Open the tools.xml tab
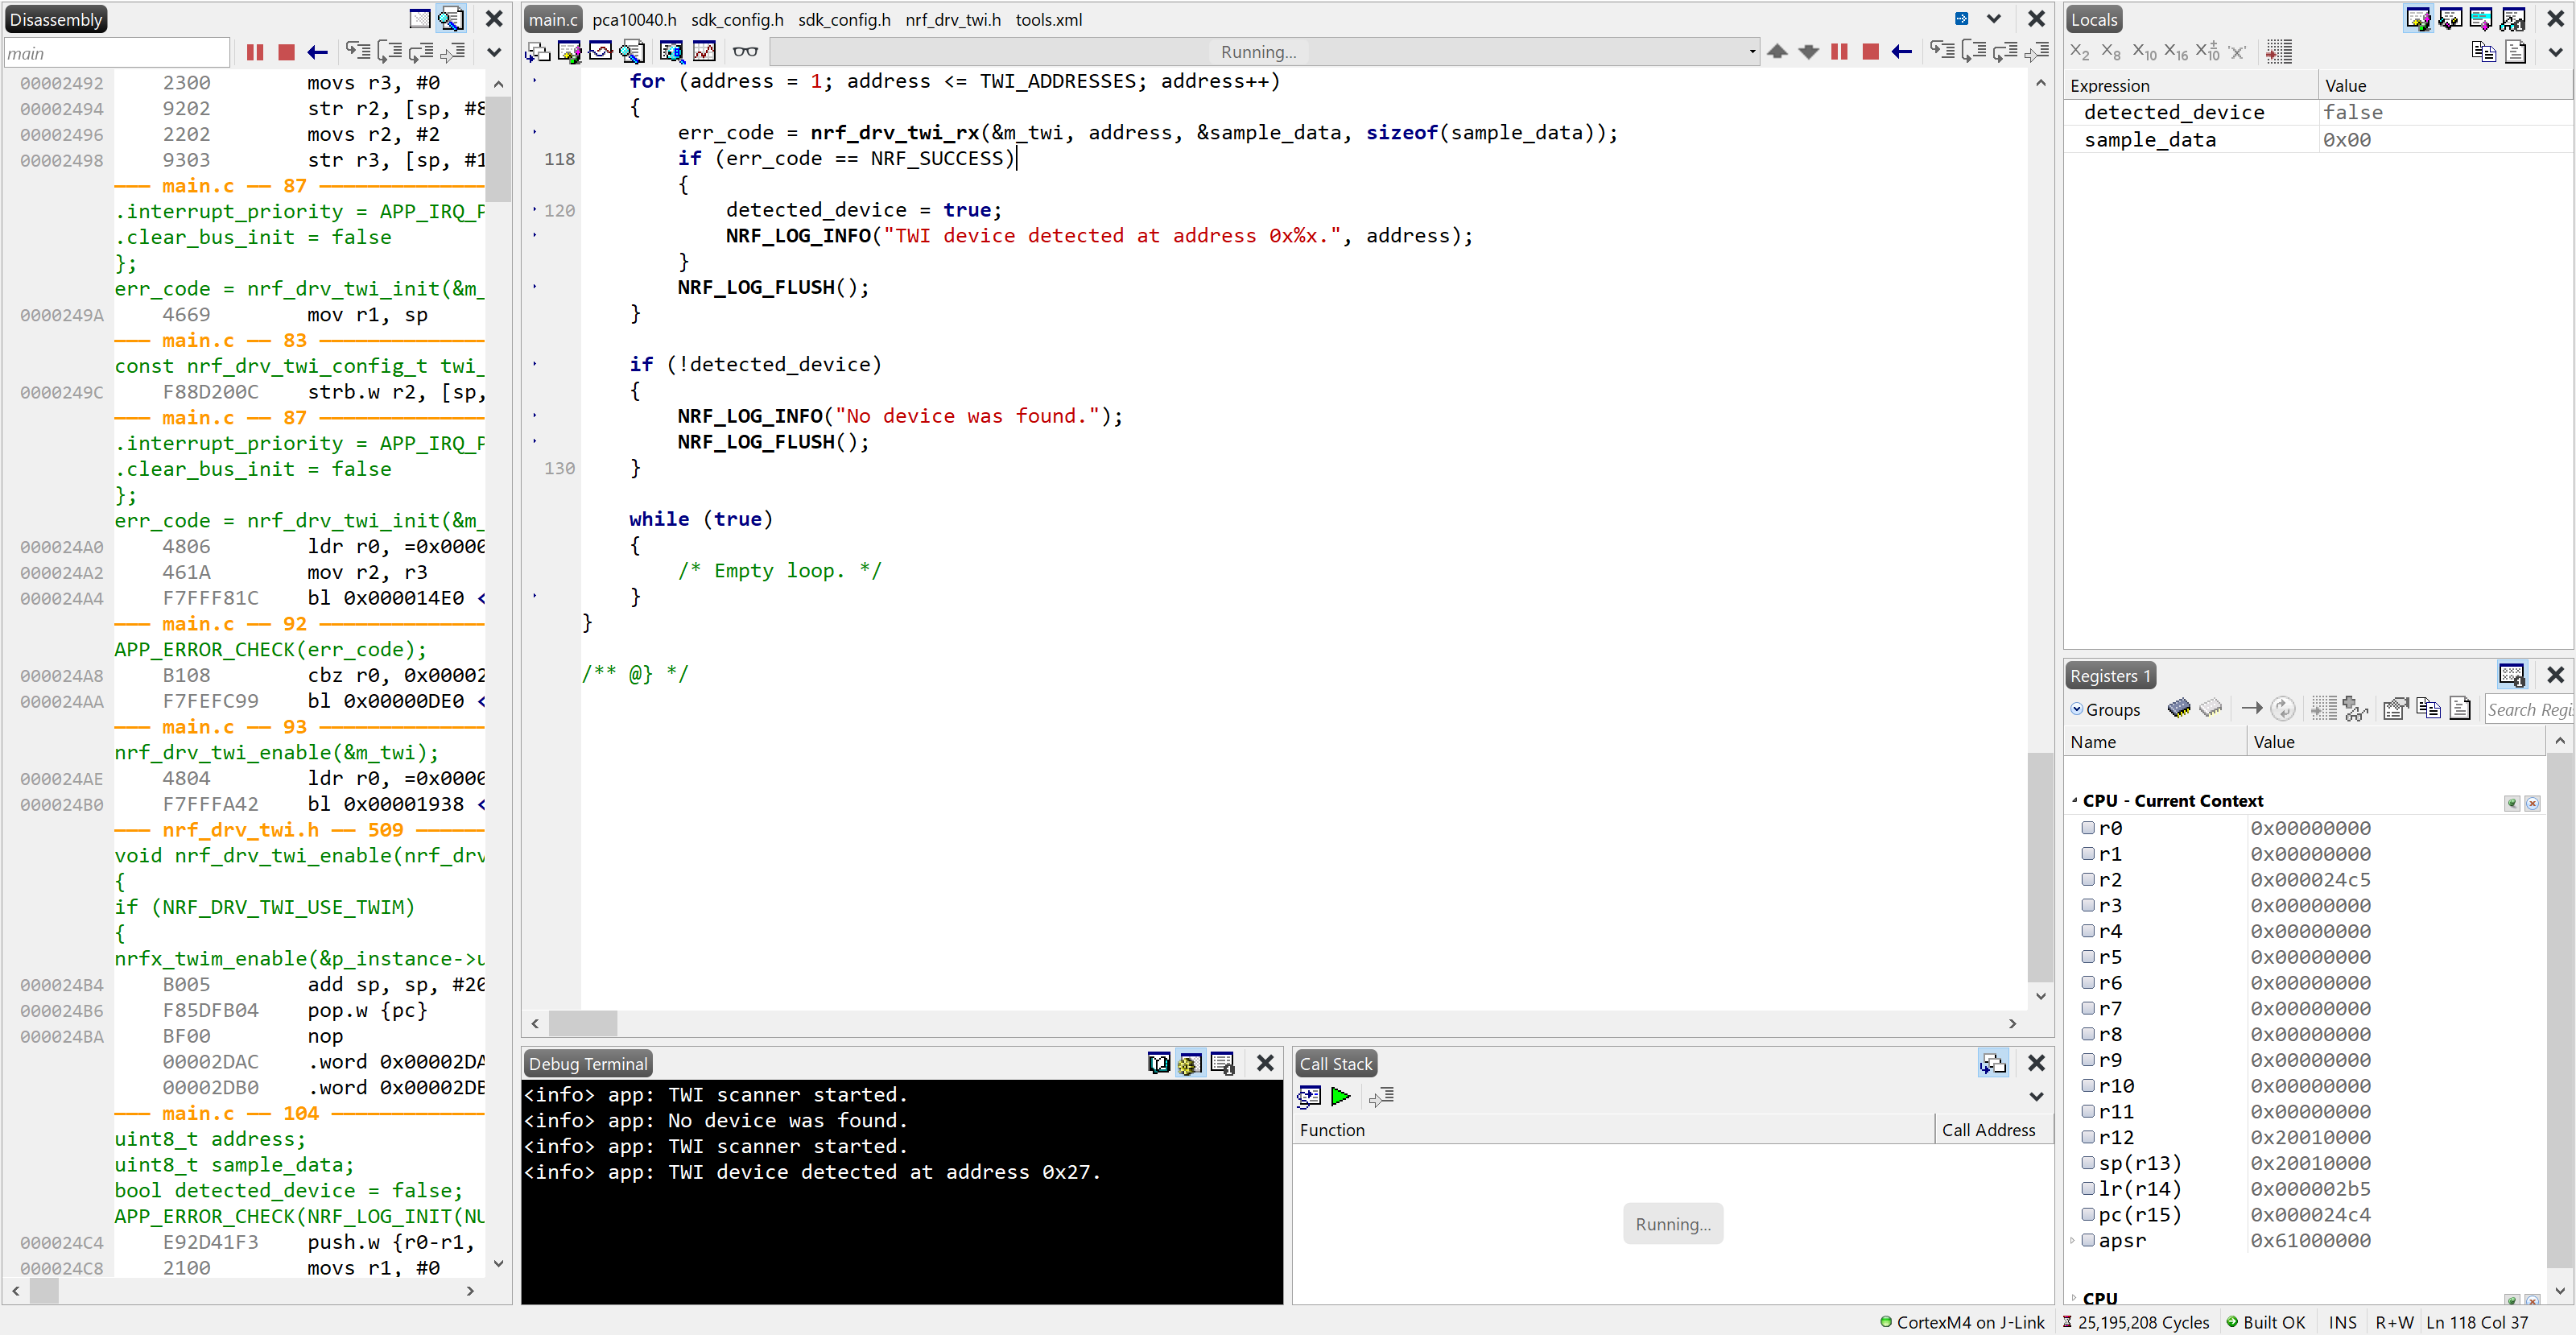This screenshot has height=1335, width=2576. [1049, 19]
